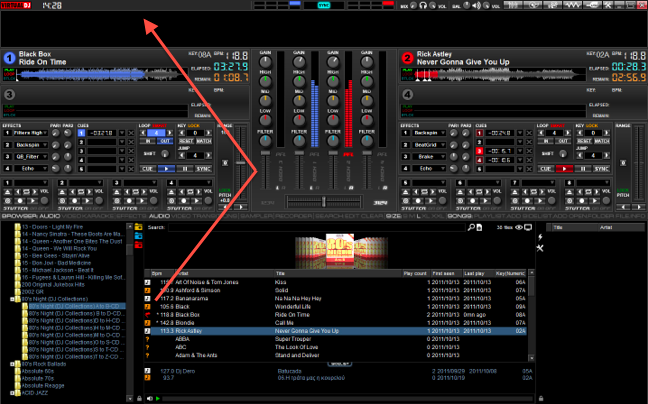The height and width of the screenshot is (404, 648).
Task: Open the waveform view icon in top toolbar
Action: [x=572, y=5]
